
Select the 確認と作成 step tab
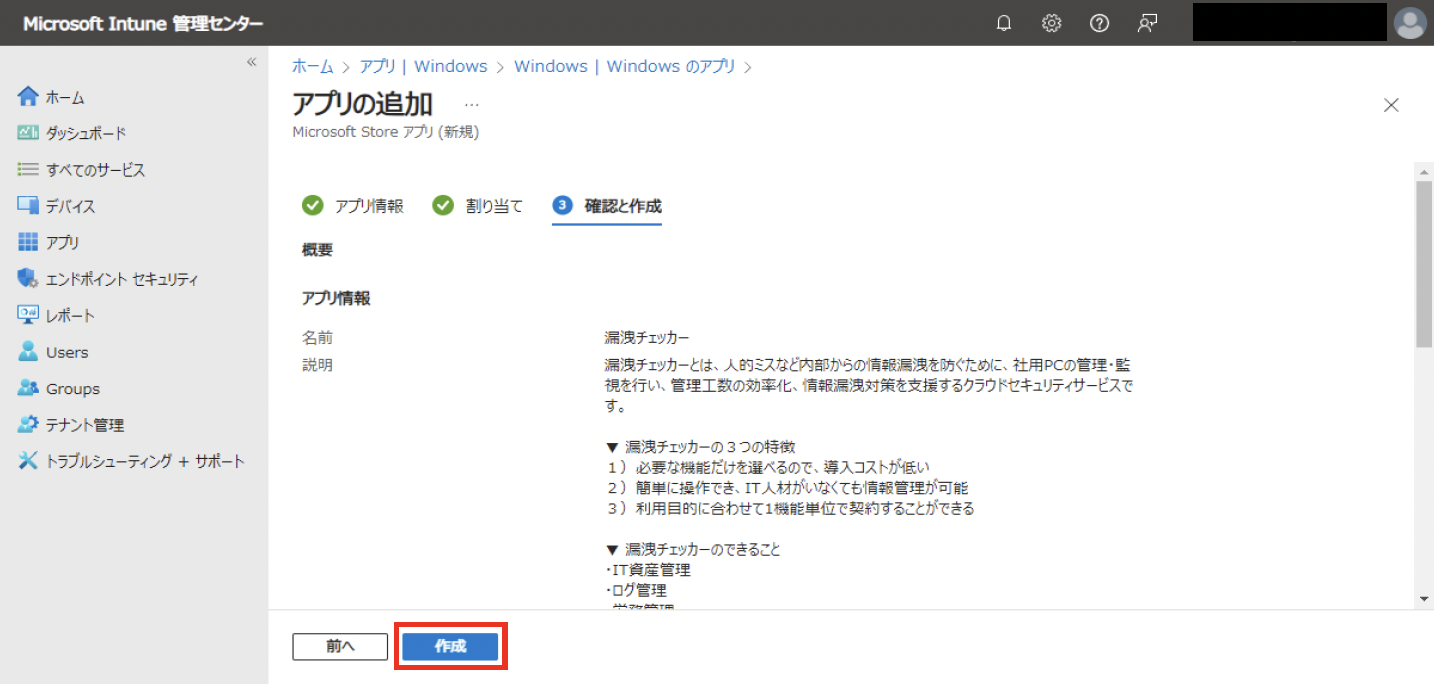[x=607, y=206]
